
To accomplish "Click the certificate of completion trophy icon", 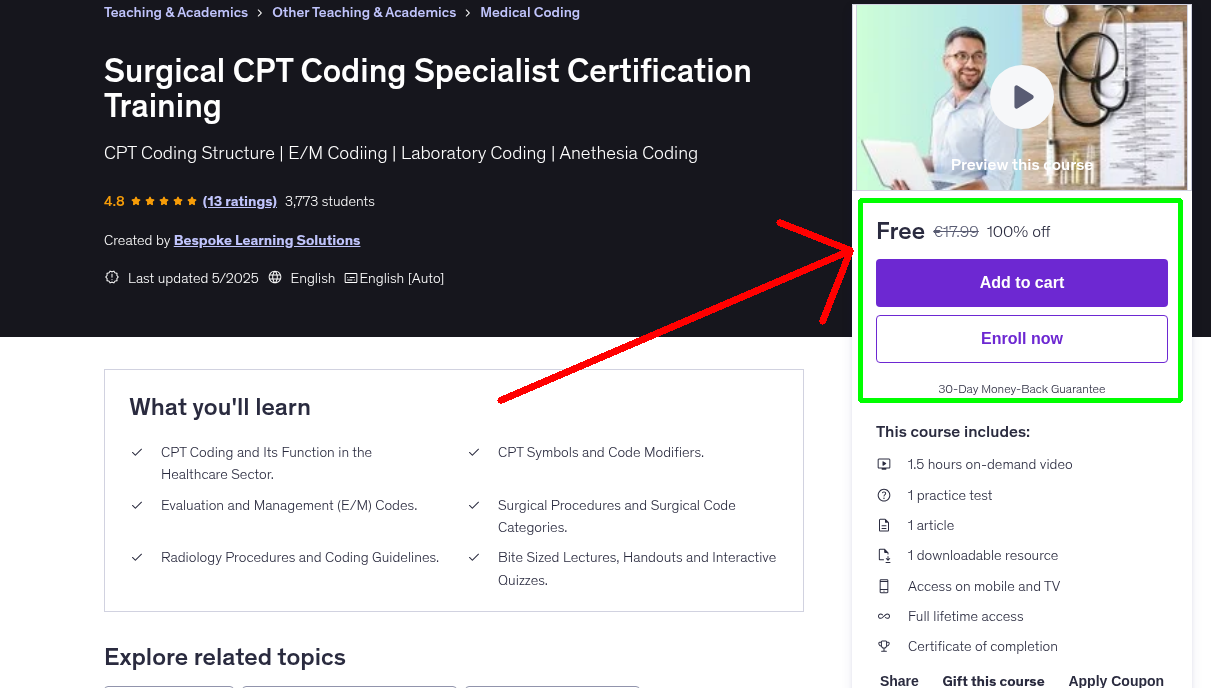I will tap(884, 646).
